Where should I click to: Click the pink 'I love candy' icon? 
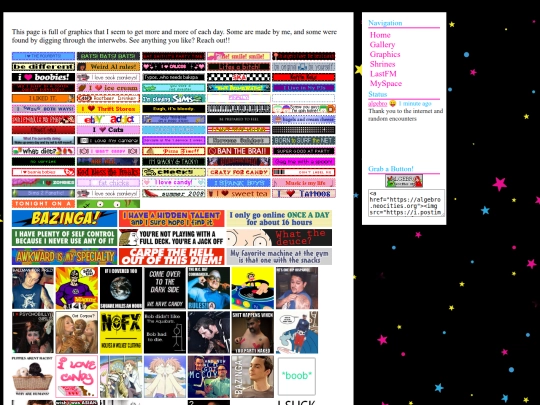pos(77,376)
